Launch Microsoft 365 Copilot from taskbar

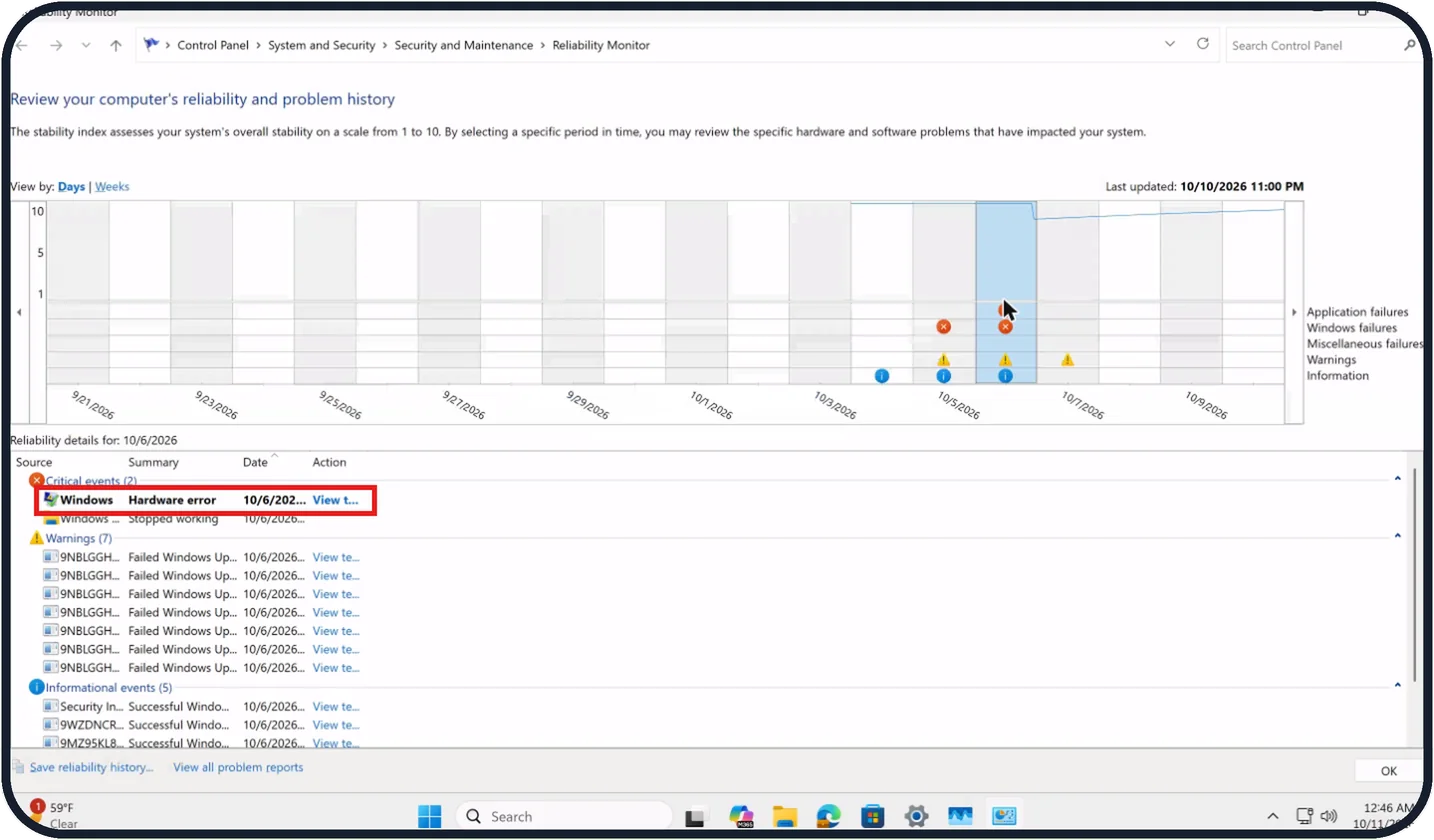tap(741, 816)
